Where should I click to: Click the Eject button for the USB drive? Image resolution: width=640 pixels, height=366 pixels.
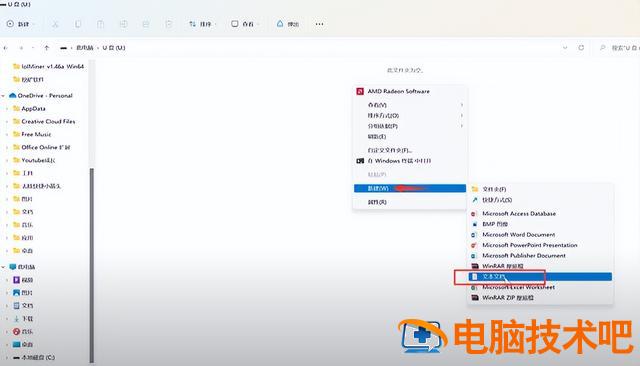click(288, 24)
